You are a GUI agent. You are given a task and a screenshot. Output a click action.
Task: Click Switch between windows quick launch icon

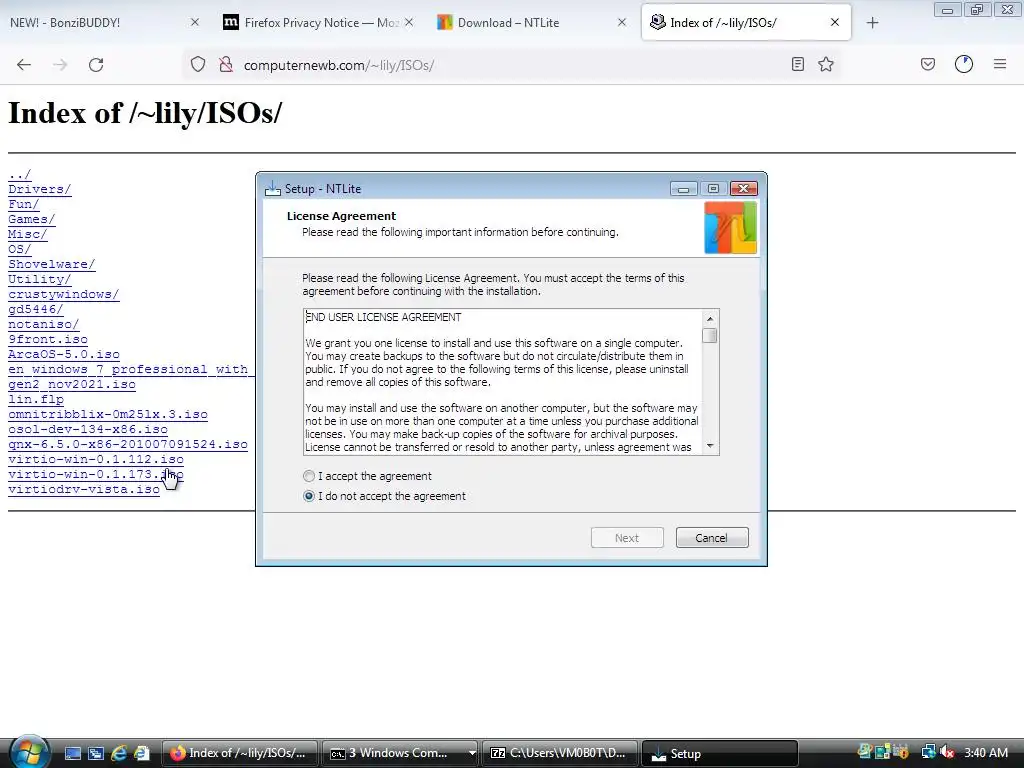[96, 754]
